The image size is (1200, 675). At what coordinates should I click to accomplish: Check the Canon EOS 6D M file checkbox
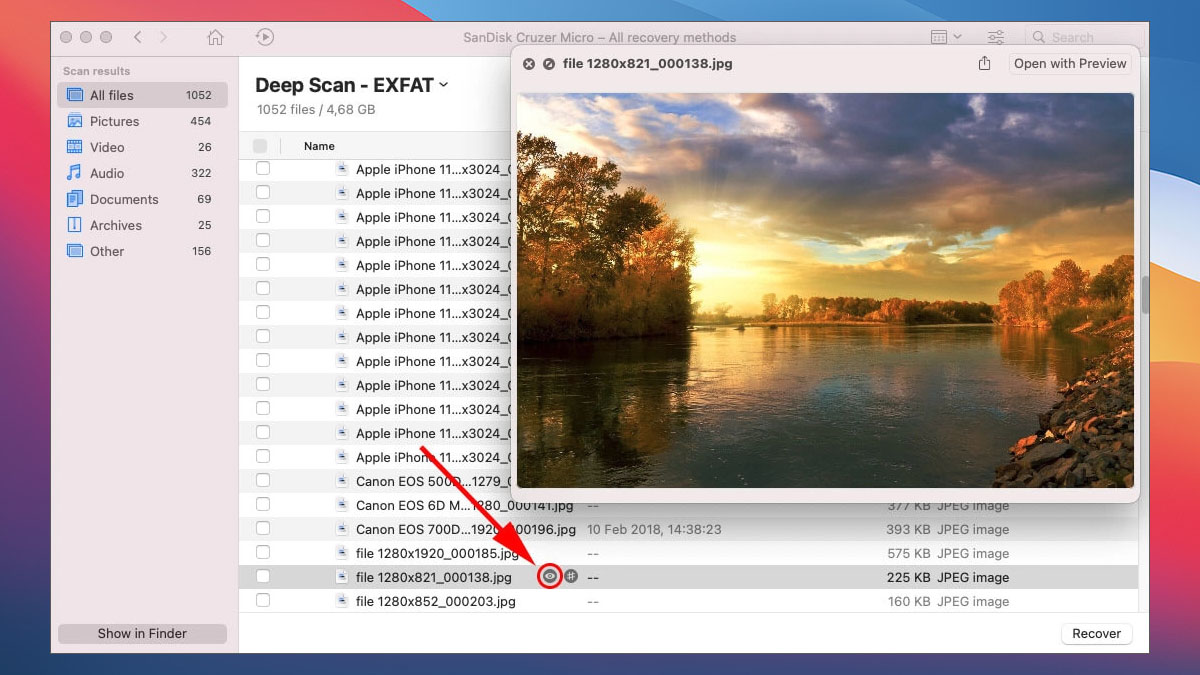point(263,505)
